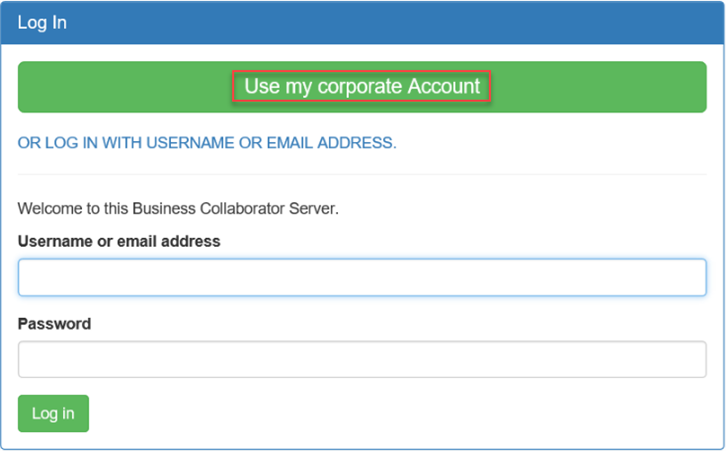Choose the OR LOG IN WITH USERNAME link
The image size is (726, 451).
tap(207, 143)
